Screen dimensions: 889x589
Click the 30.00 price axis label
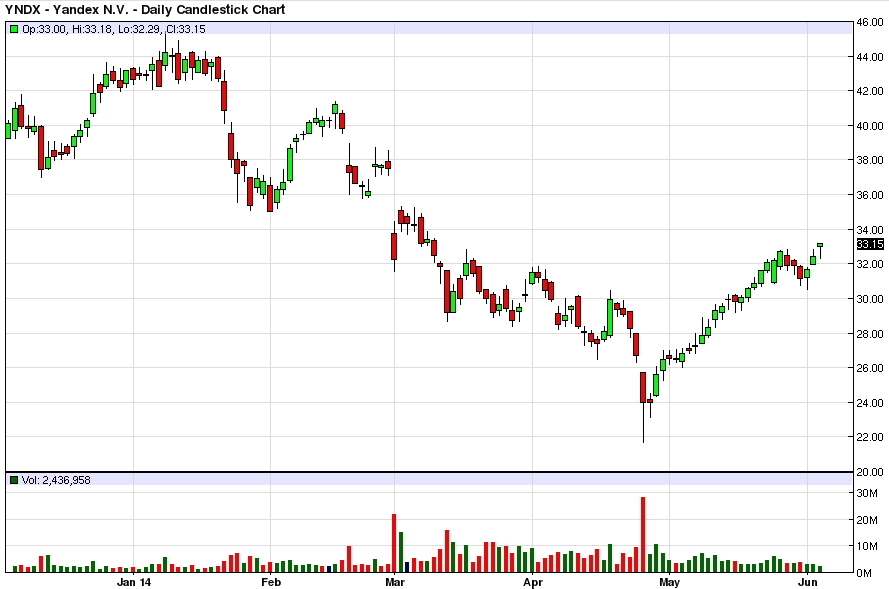tap(870, 299)
